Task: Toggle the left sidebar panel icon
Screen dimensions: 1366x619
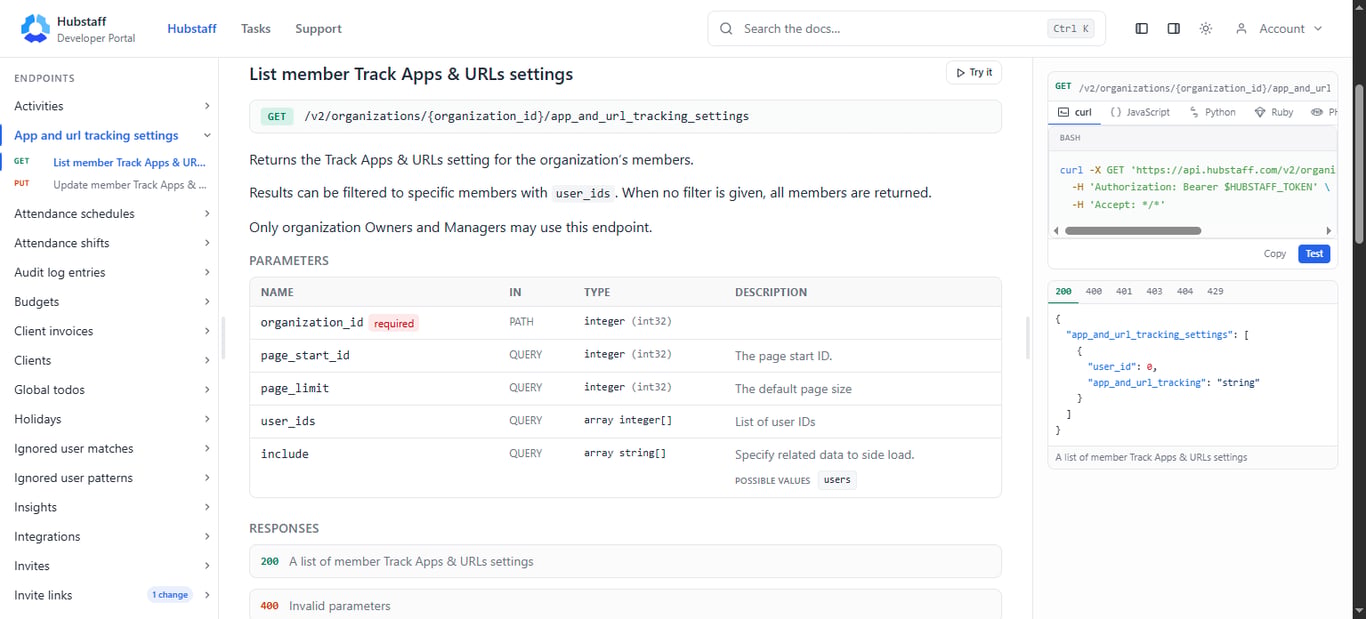Action: tap(1141, 29)
